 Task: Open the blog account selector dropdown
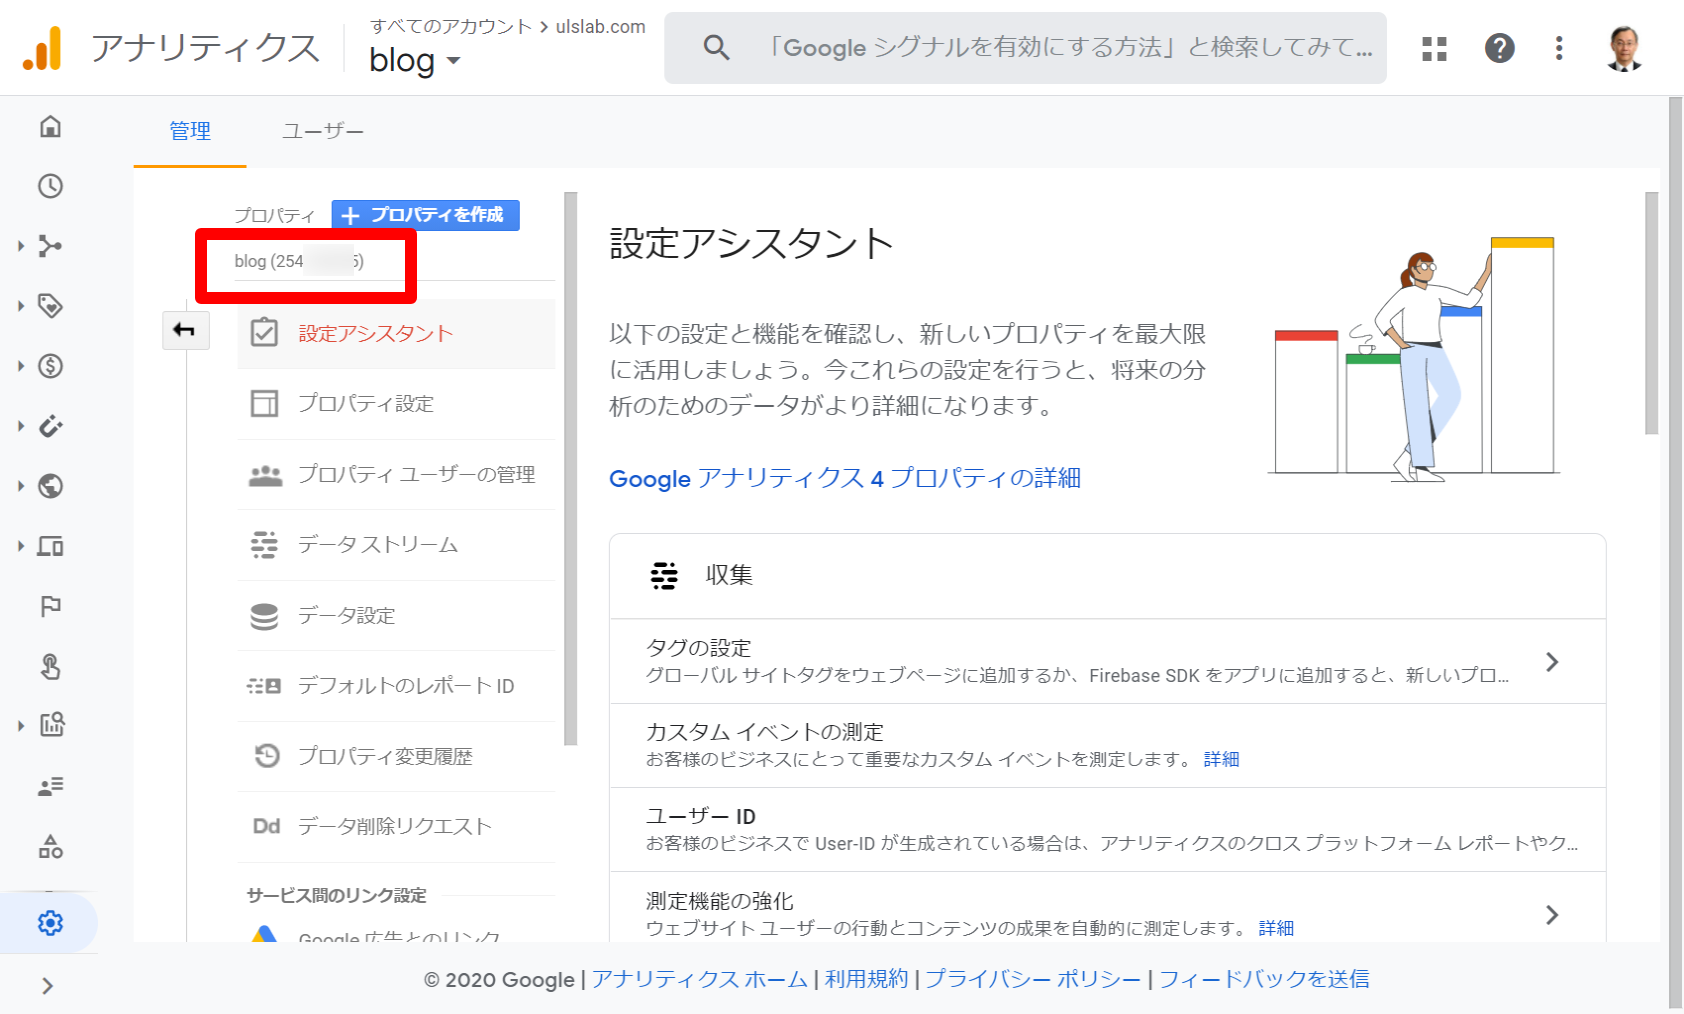tap(415, 61)
